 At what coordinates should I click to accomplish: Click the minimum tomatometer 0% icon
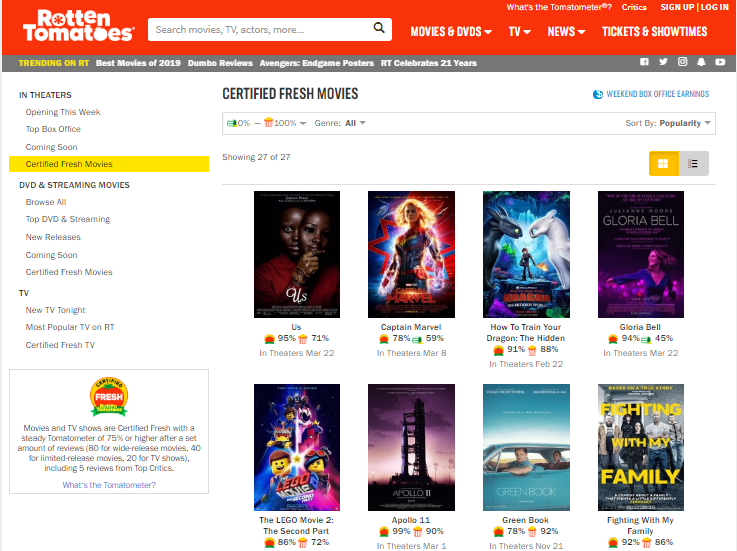232,123
